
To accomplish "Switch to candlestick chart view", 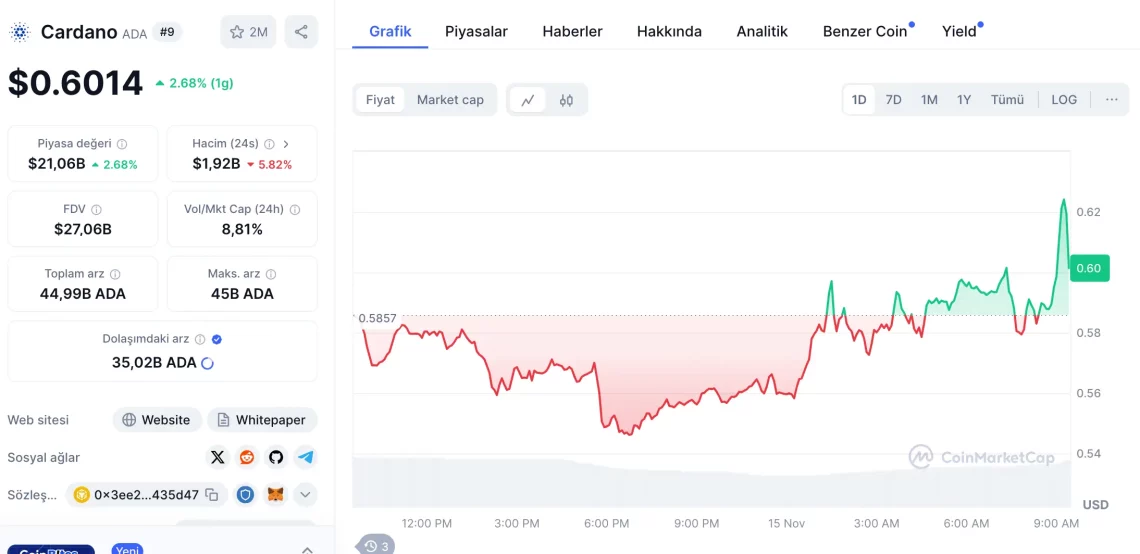I will tap(566, 100).
